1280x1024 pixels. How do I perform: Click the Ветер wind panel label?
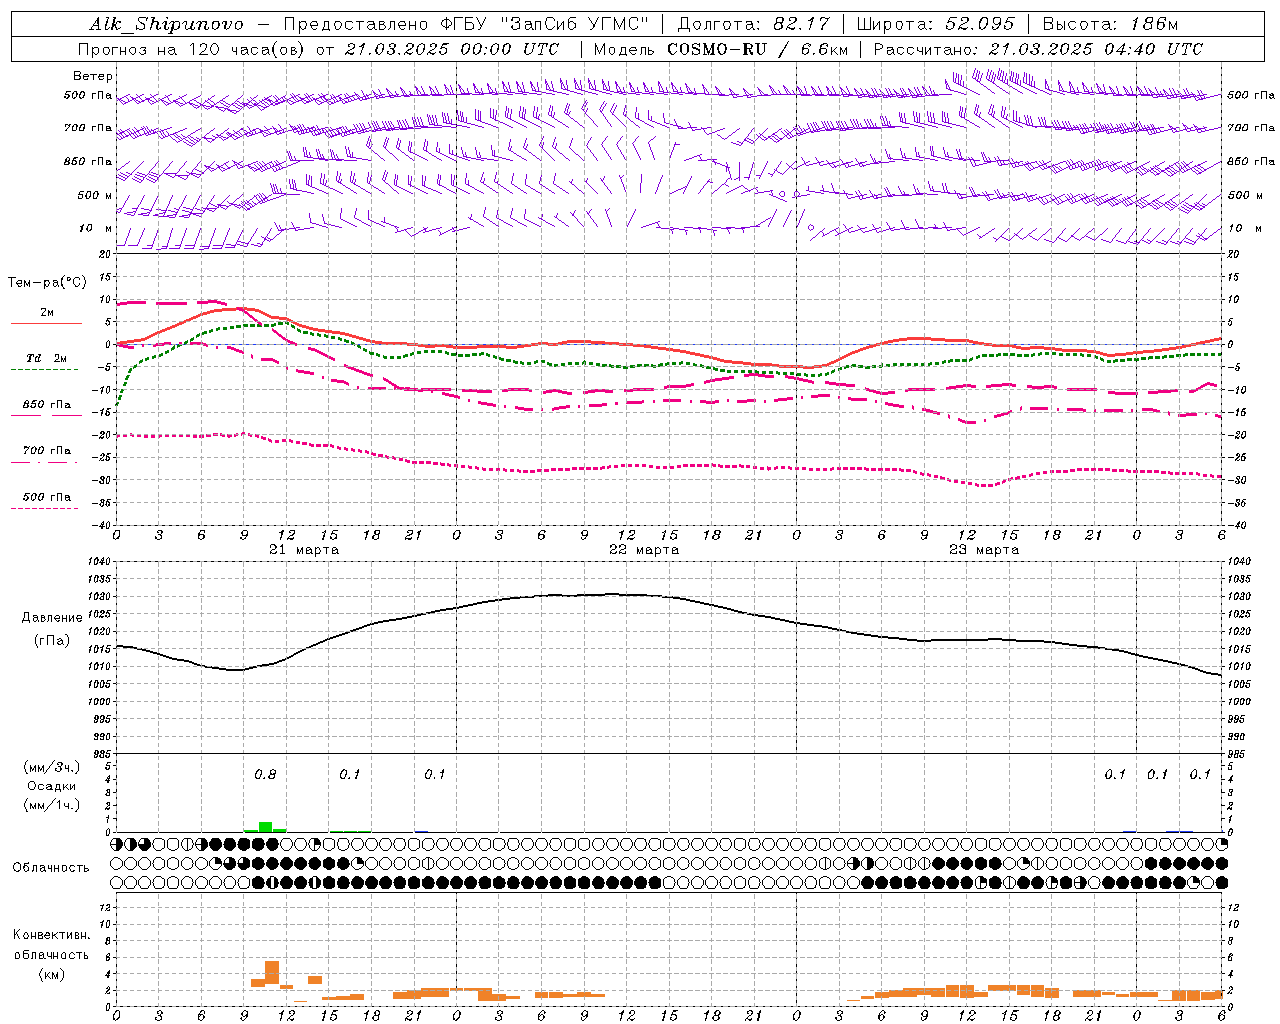point(93,76)
